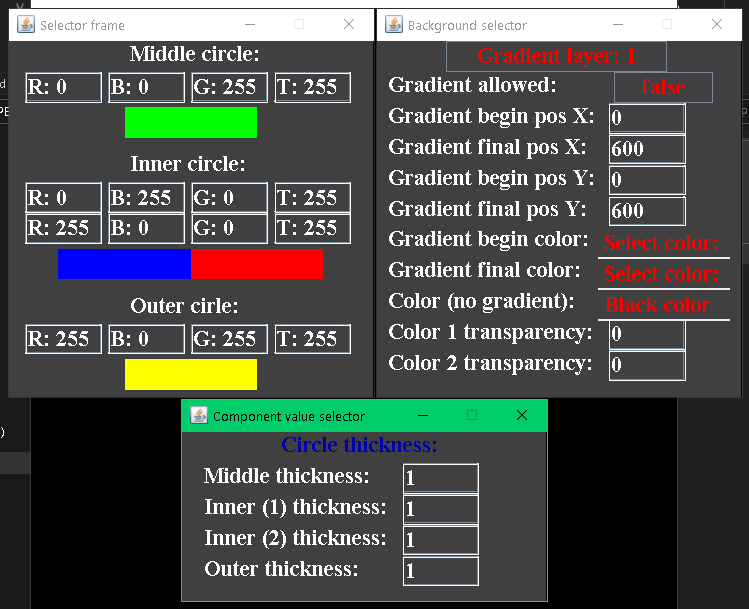Focus the Gradient begin pos X field
The image size is (749, 609).
click(647, 118)
